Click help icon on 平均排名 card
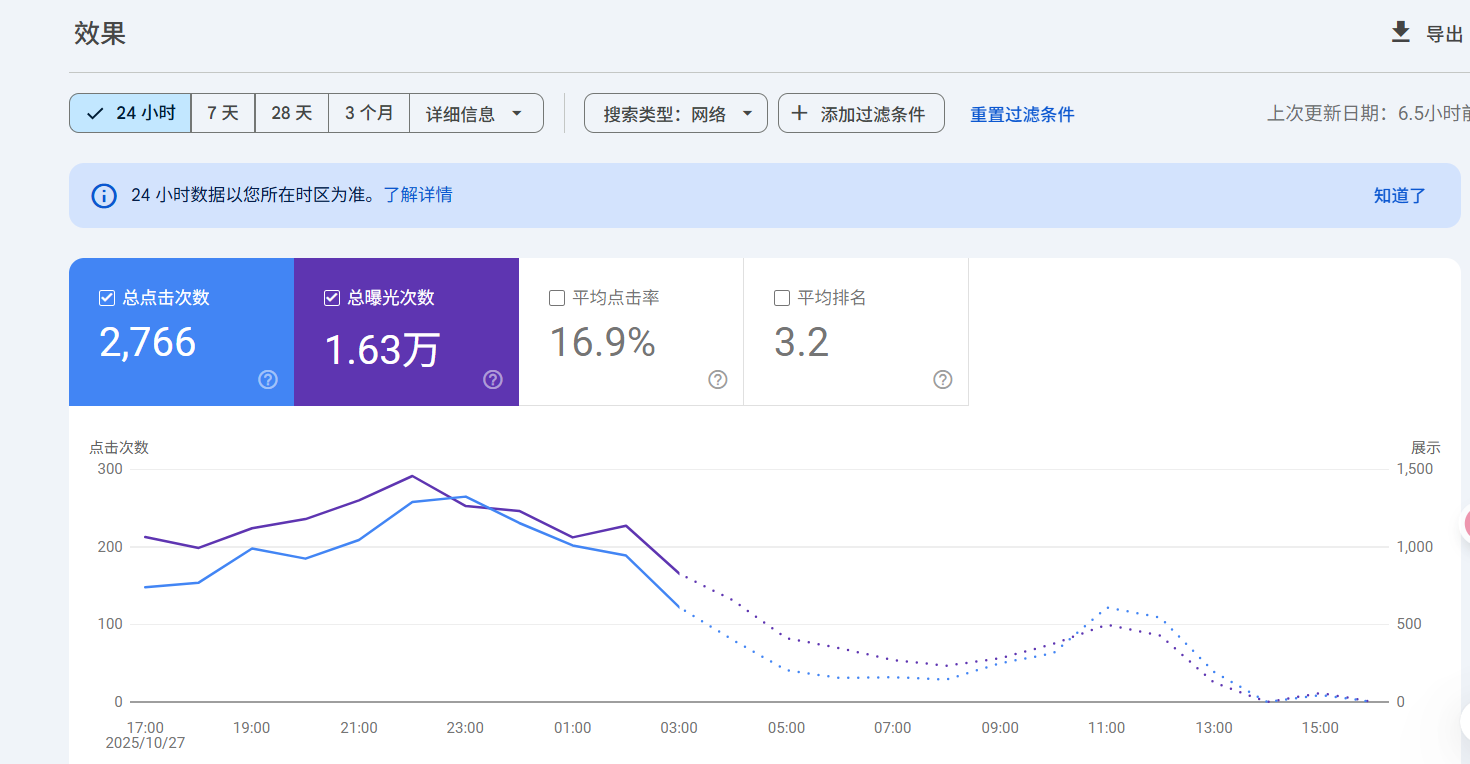The image size is (1470, 764). tap(943, 380)
